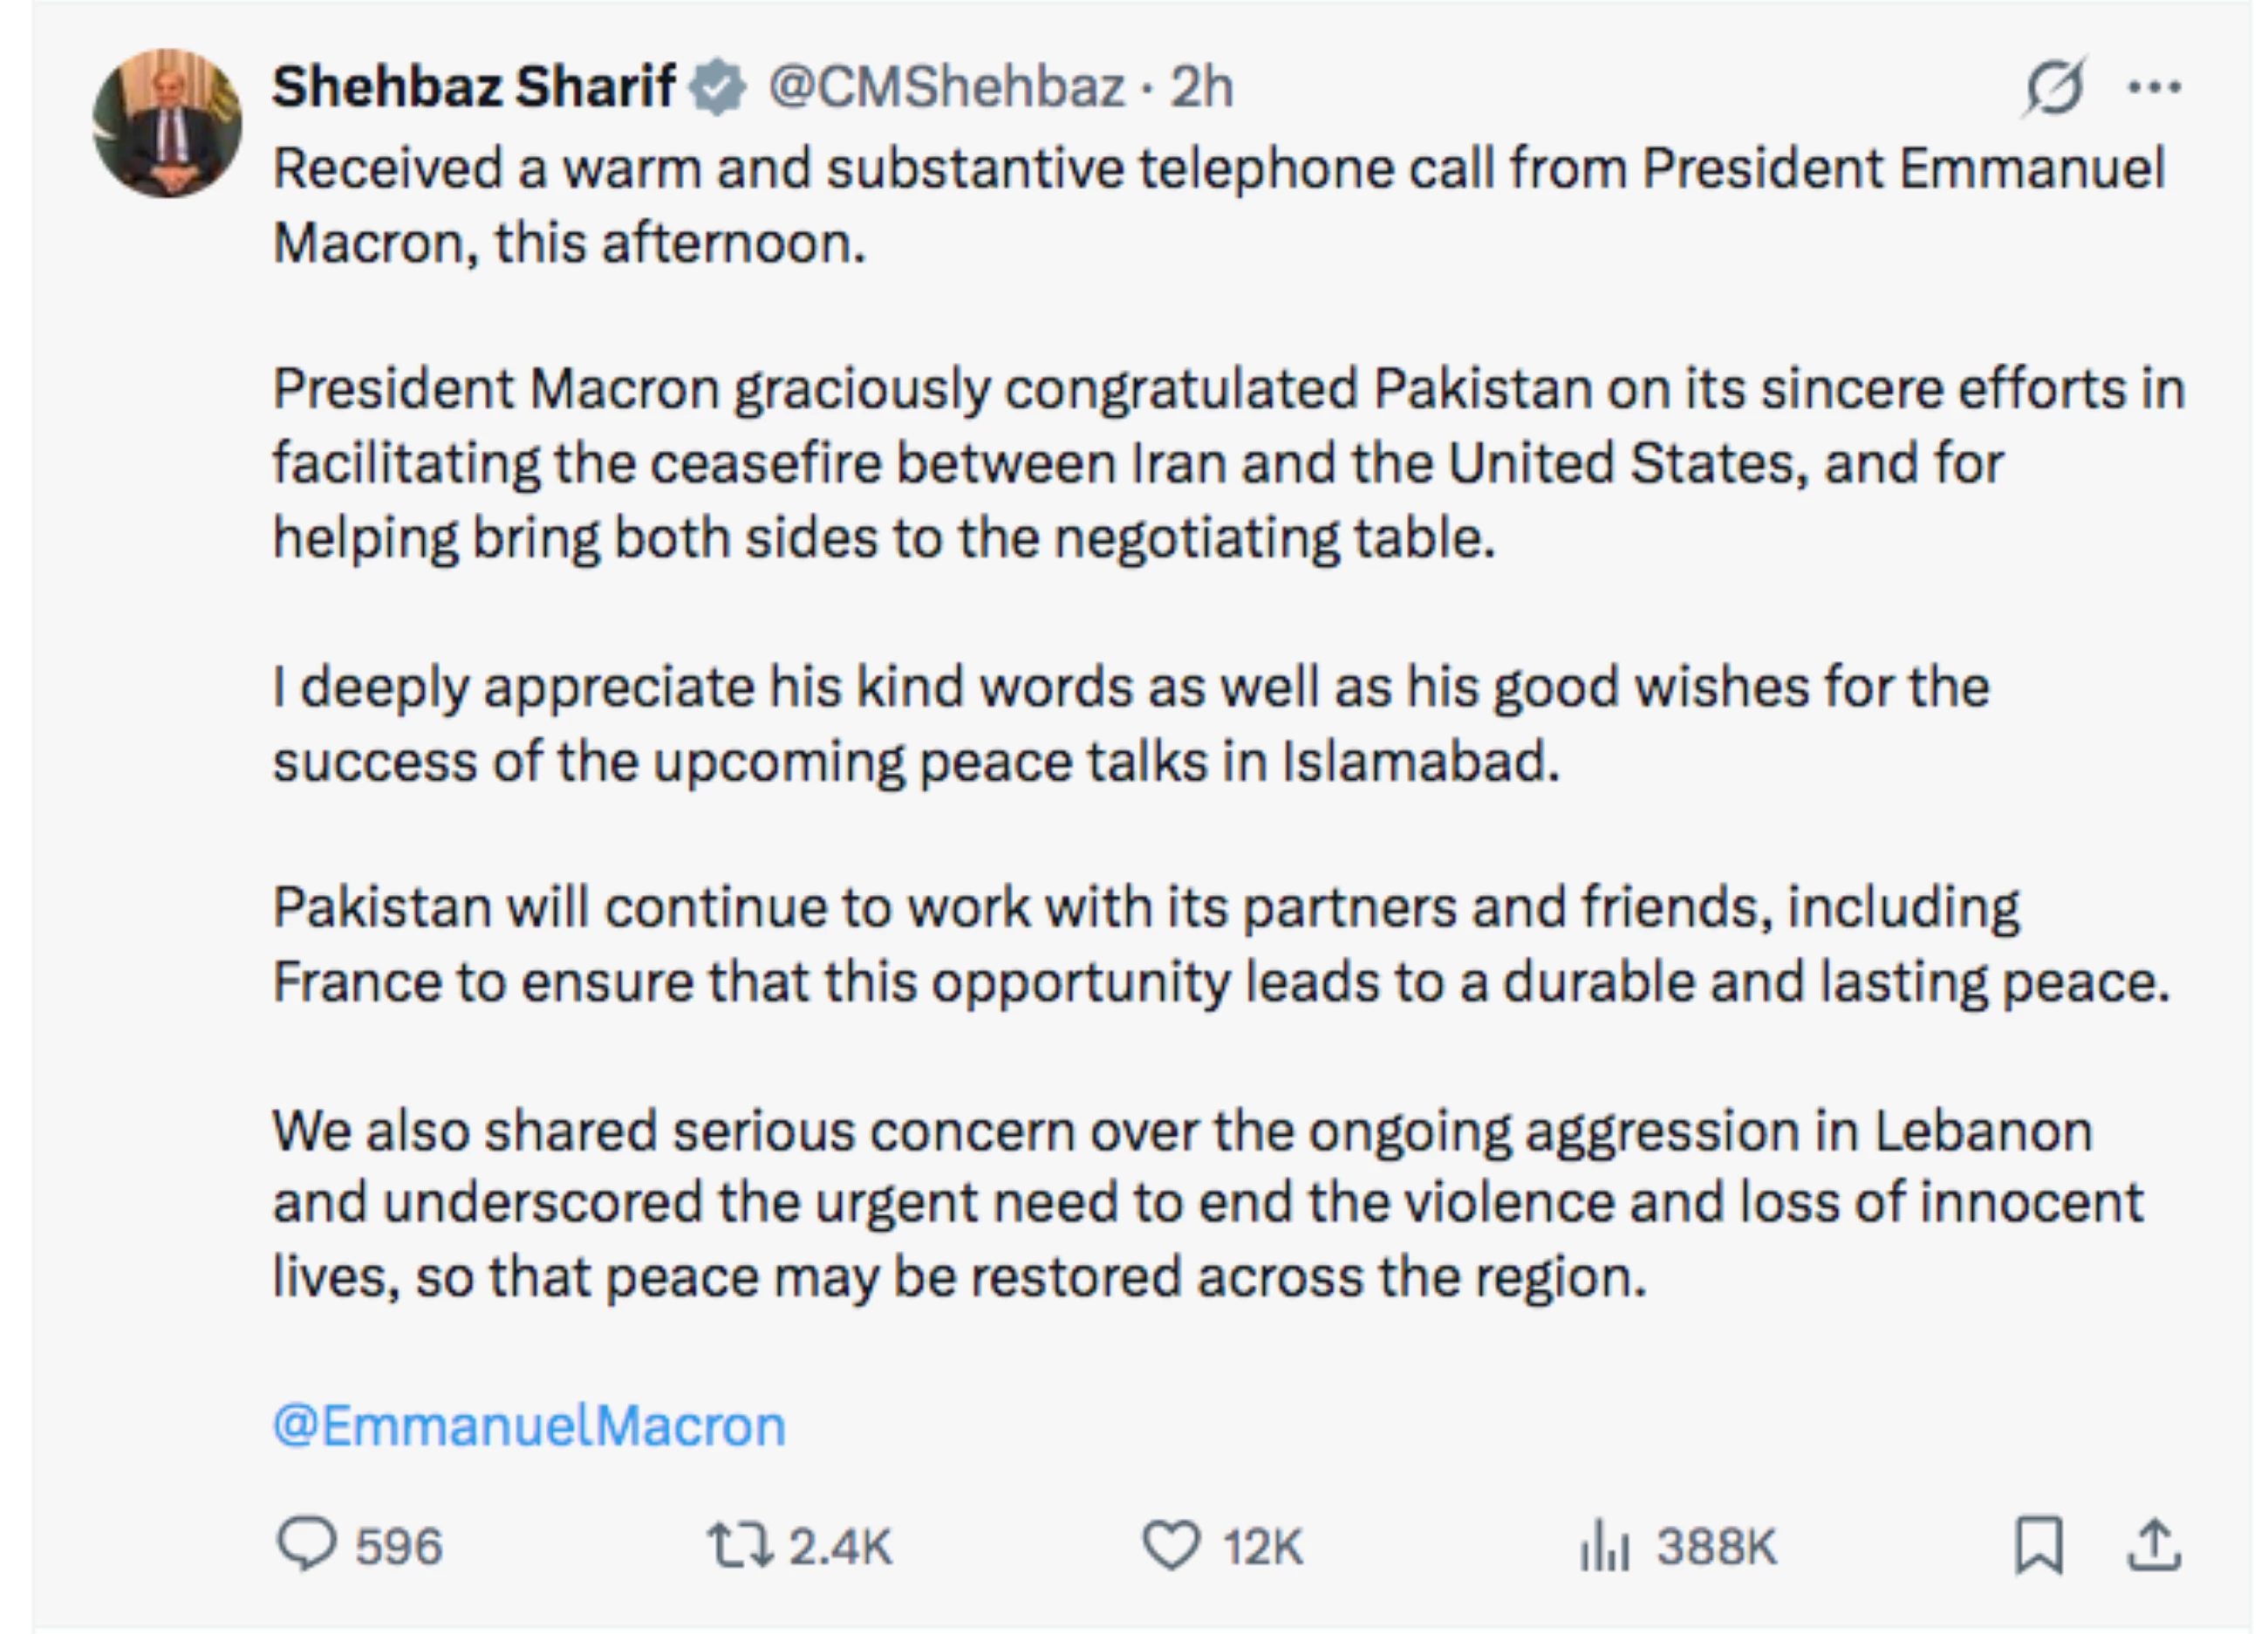Image resolution: width=2268 pixels, height=1634 pixels.
Task: Click the verified badge next to Shehbaz Sharif
Action: click(x=716, y=86)
